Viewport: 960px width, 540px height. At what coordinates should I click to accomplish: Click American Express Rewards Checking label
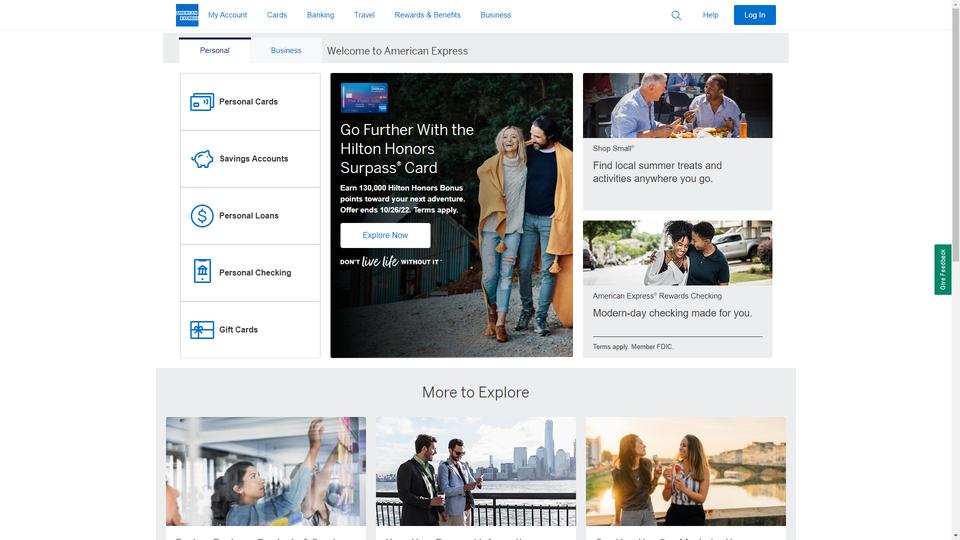[657, 296]
